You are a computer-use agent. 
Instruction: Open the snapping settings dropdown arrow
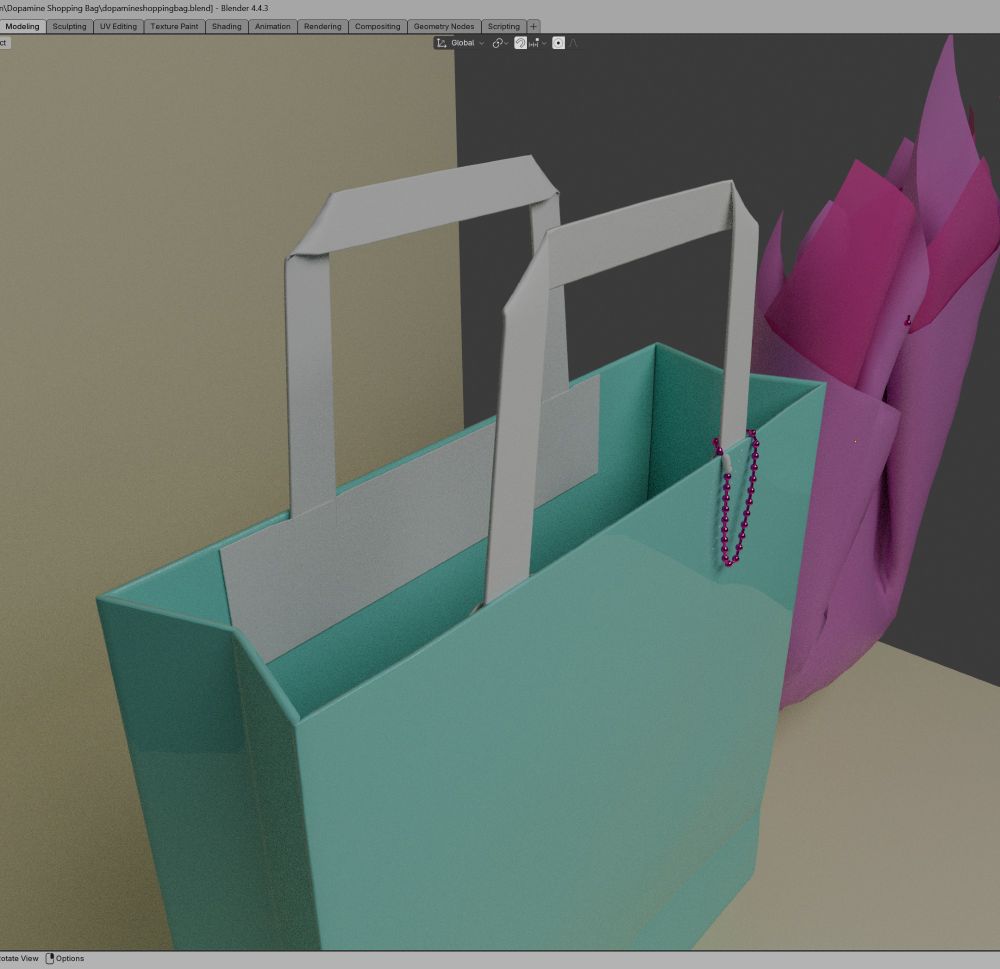(x=544, y=43)
